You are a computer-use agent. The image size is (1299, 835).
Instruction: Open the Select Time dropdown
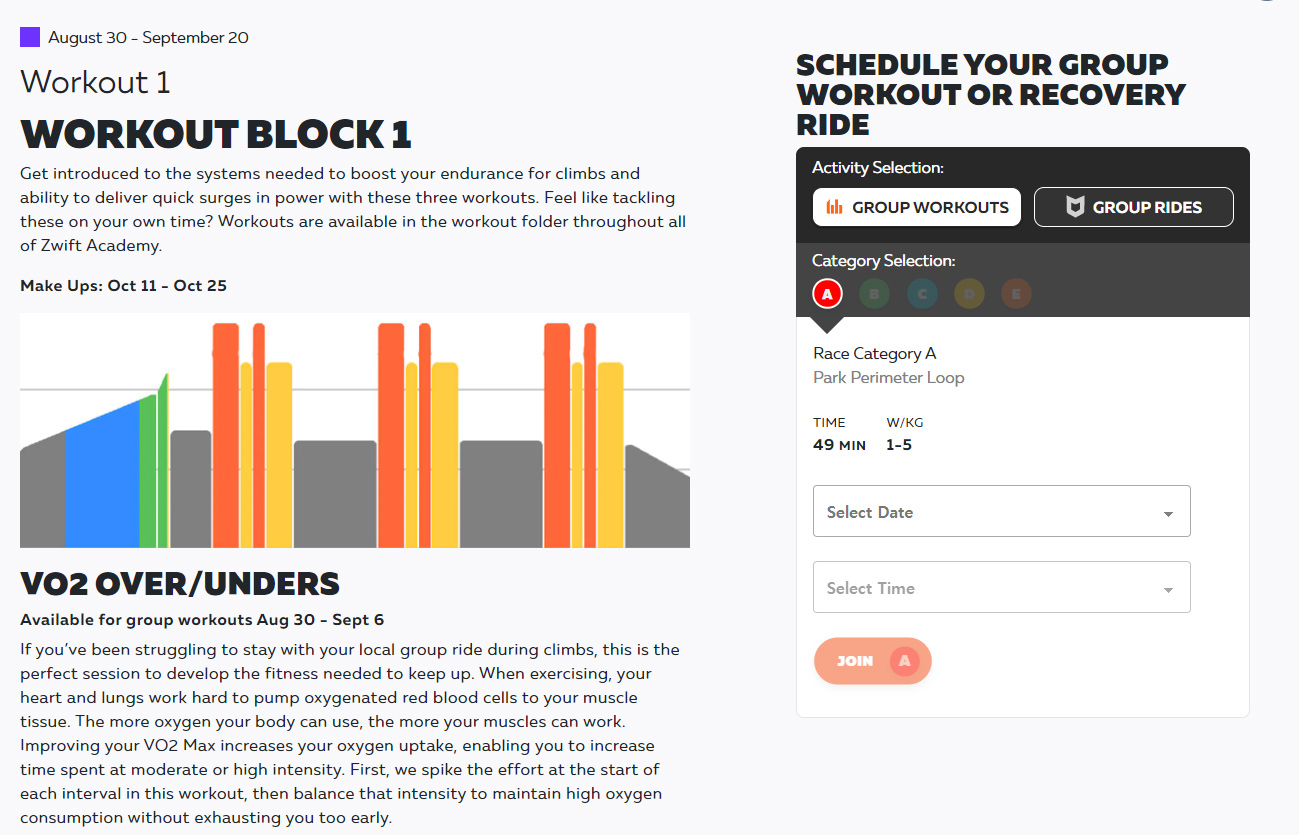[x=1001, y=587]
